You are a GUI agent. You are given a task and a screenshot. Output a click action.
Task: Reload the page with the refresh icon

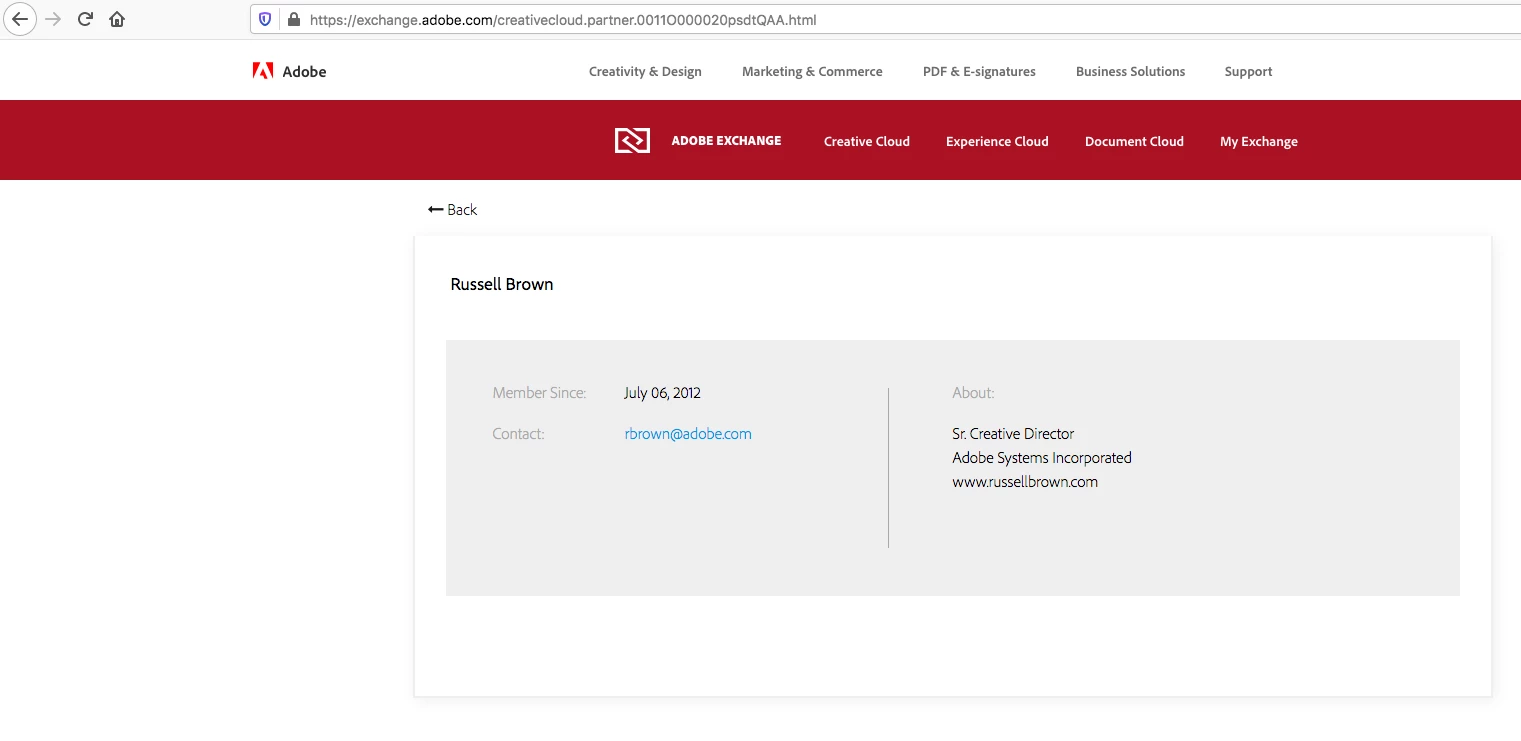pyautogui.click(x=85, y=19)
